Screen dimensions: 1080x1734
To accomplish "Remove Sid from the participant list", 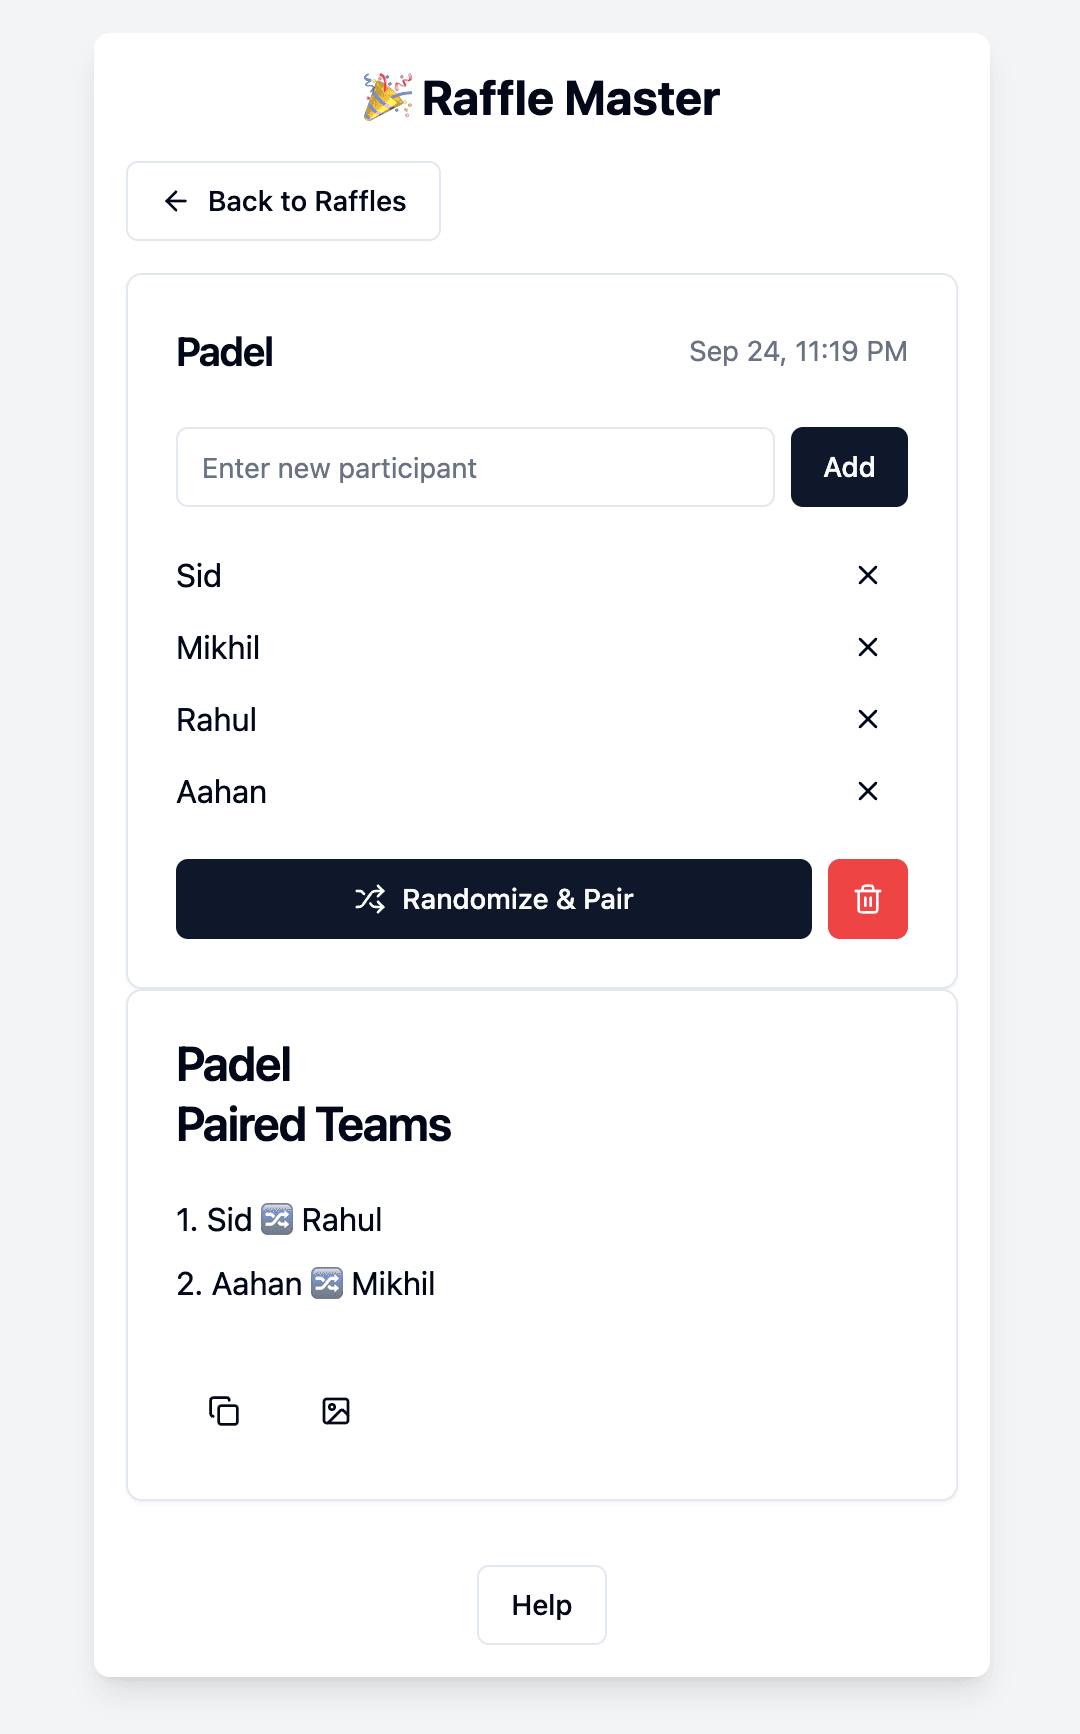I will coord(867,575).
